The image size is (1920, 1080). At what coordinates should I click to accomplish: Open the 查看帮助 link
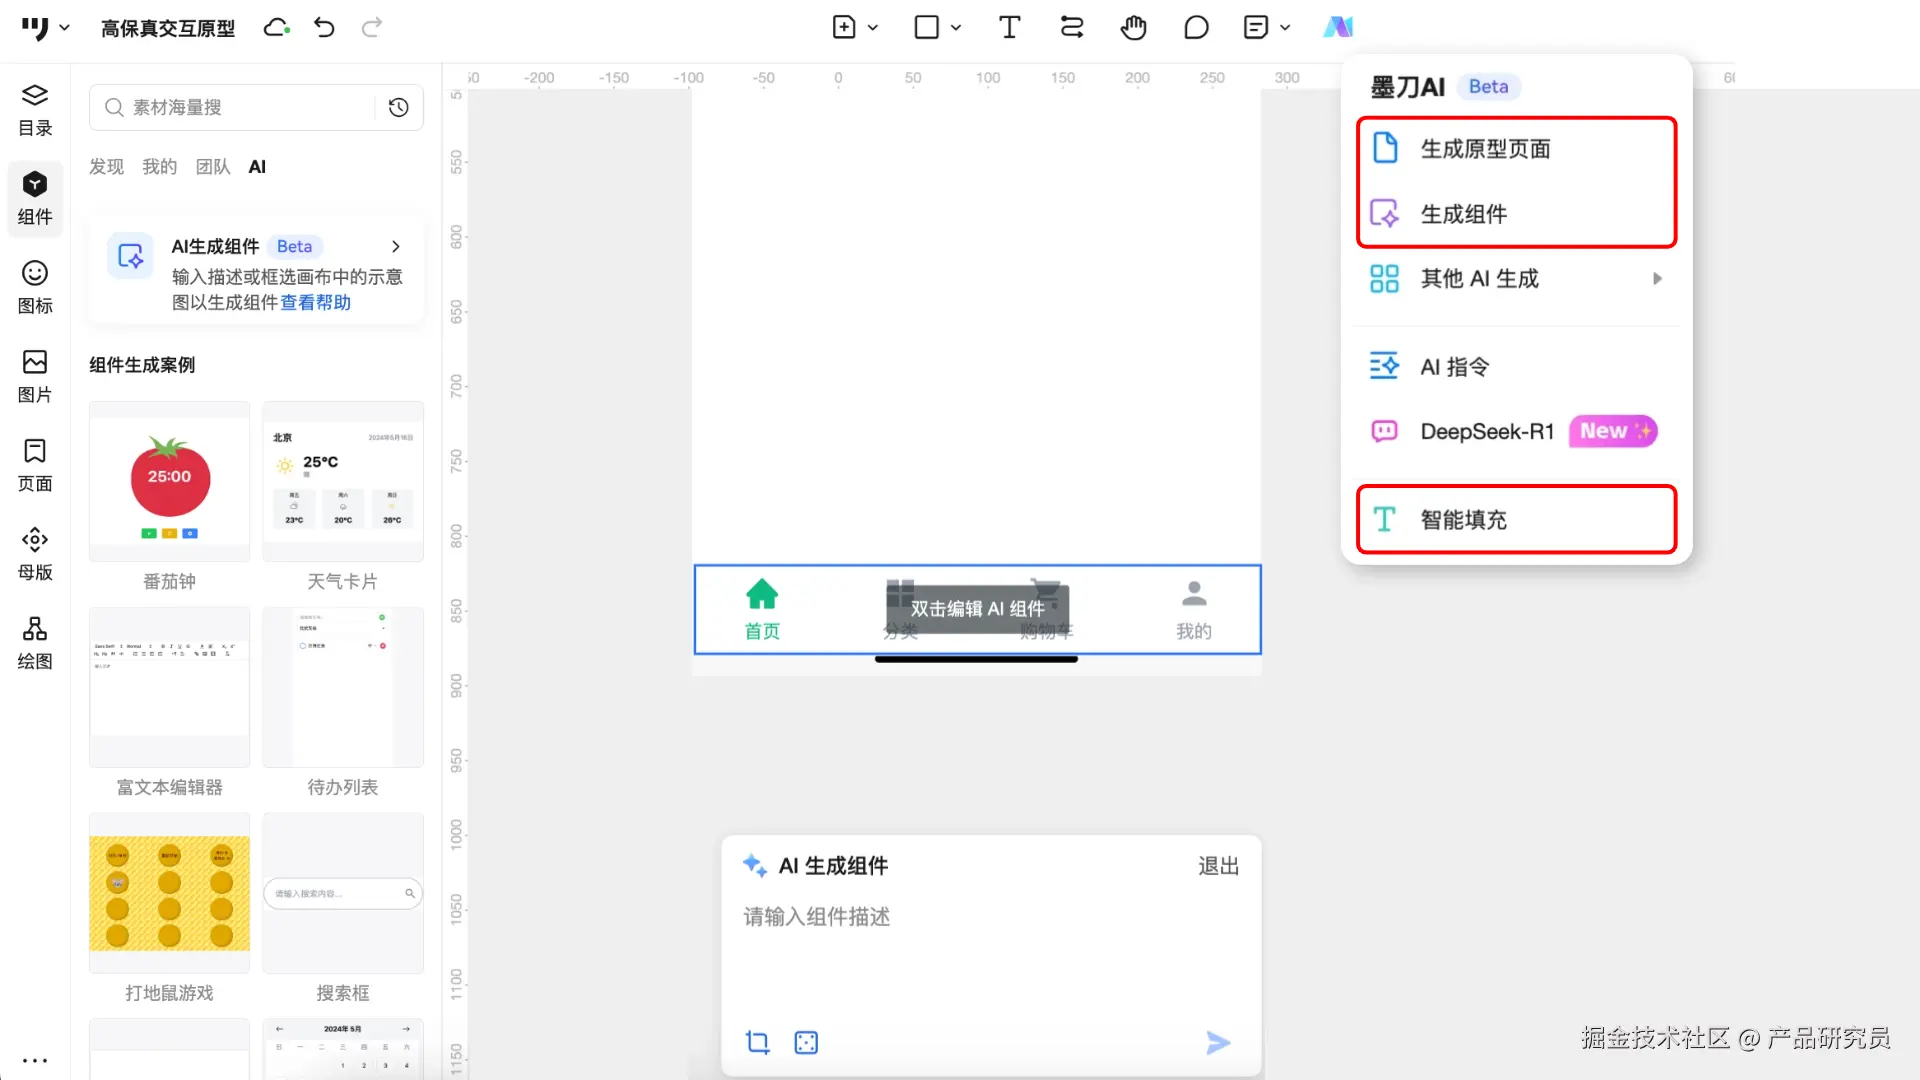click(x=315, y=302)
